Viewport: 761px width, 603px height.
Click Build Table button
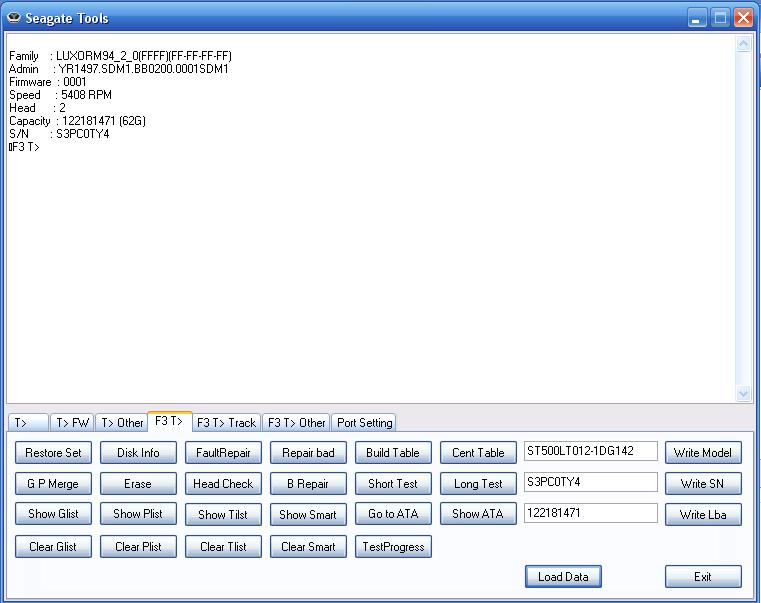pos(393,452)
